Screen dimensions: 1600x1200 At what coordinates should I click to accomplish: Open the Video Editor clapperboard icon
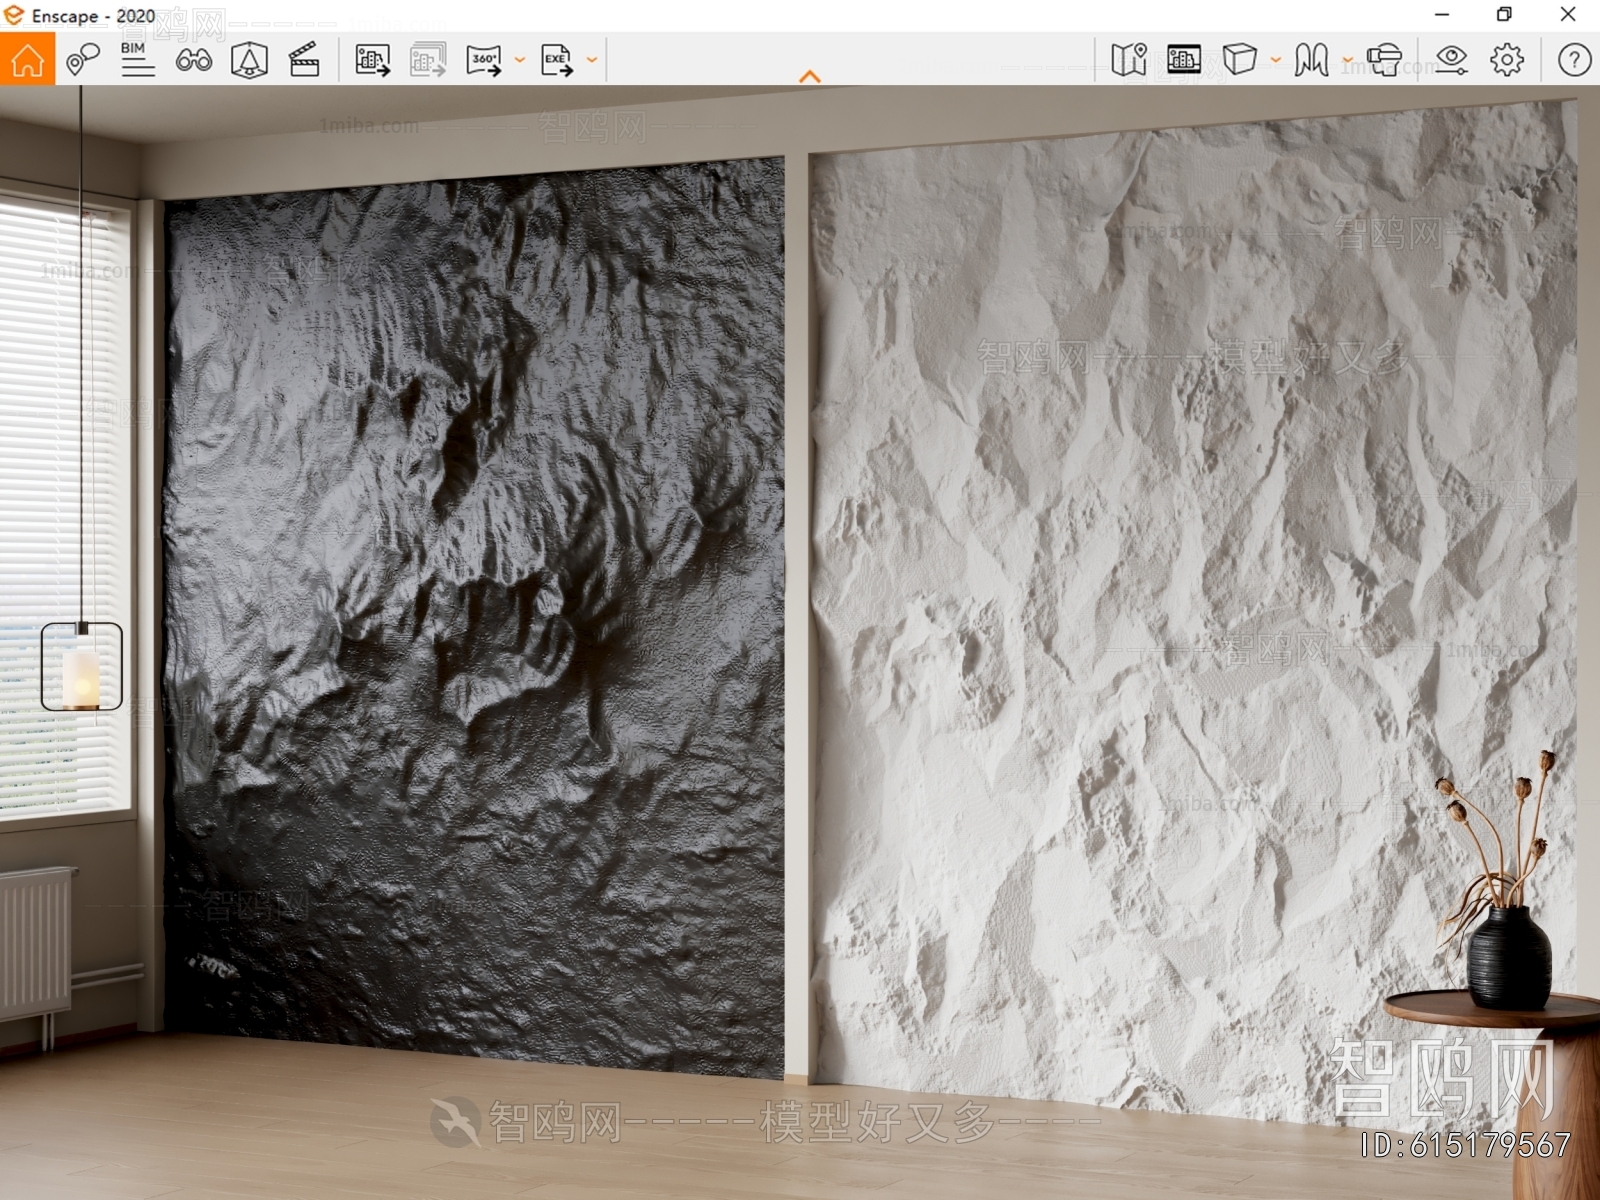(304, 60)
